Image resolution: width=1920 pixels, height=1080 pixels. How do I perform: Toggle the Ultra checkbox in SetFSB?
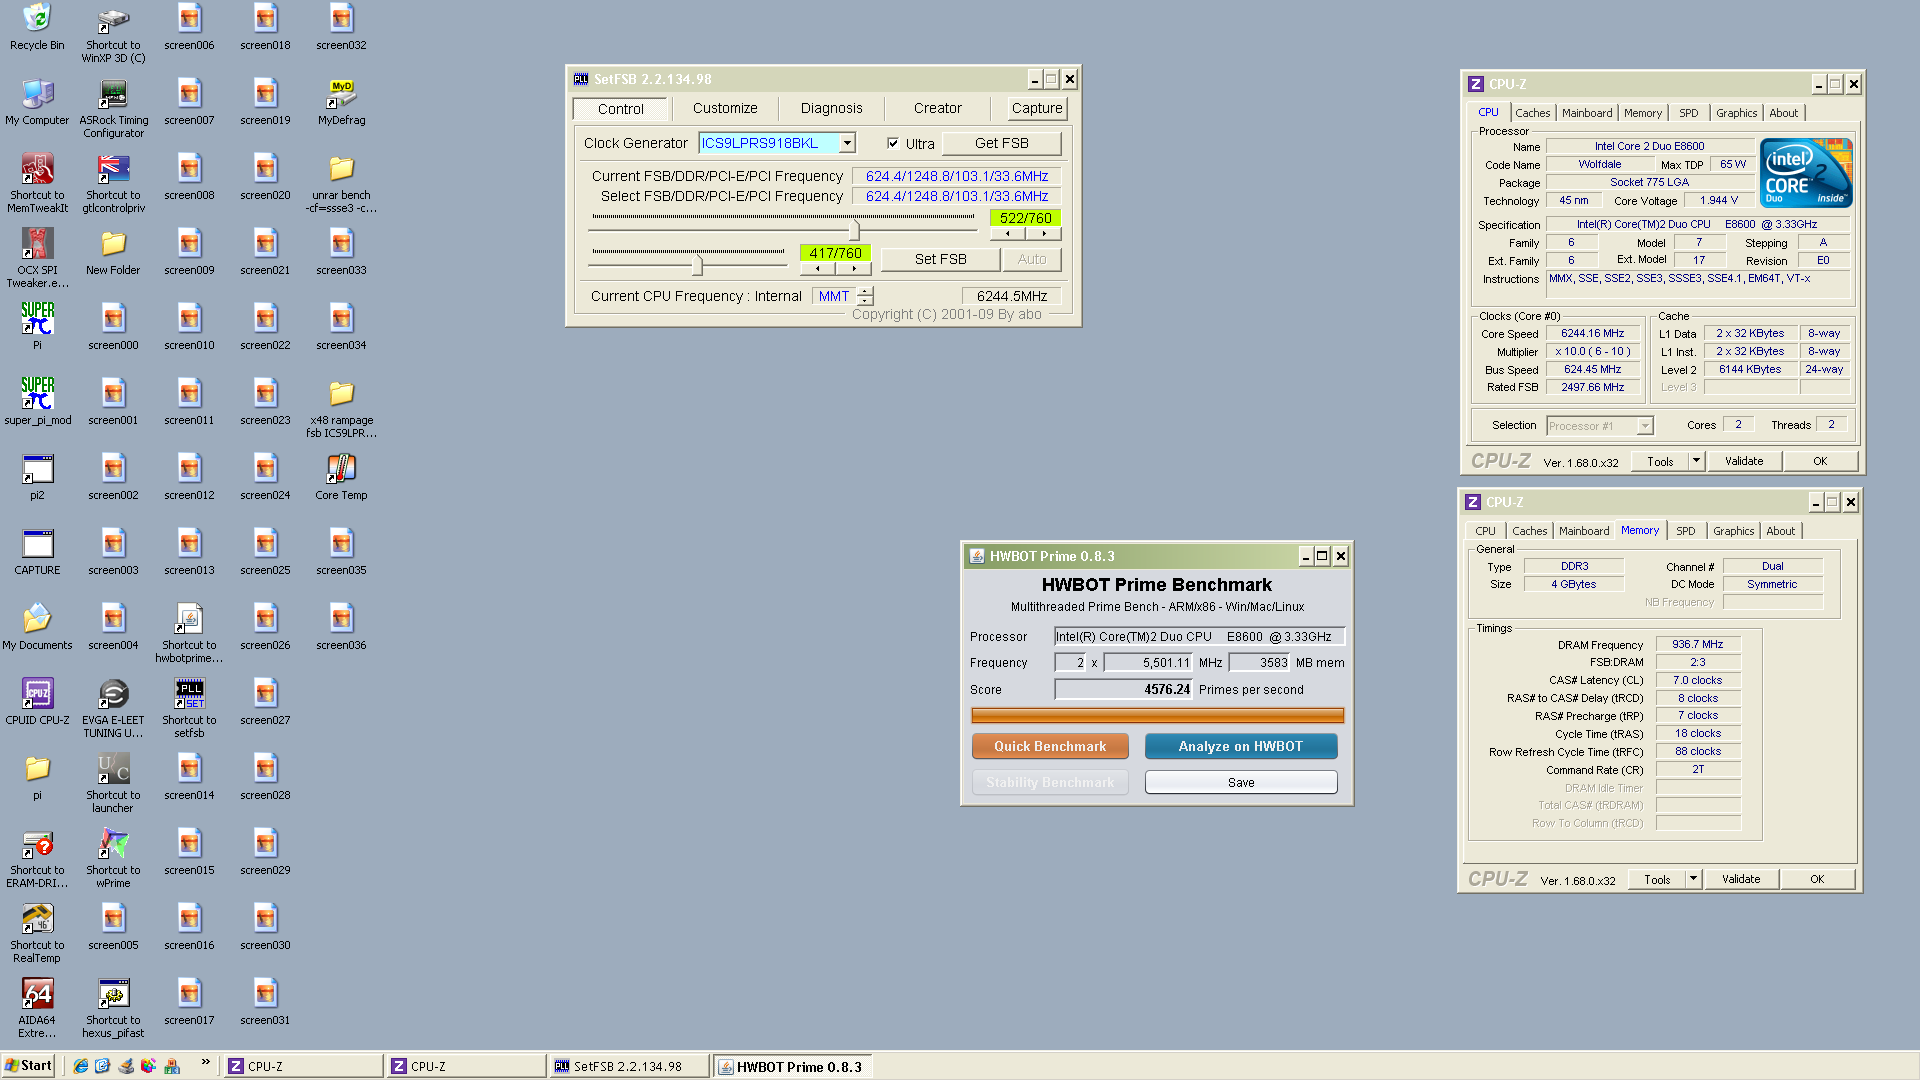pyautogui.click(x=893, y=143)
